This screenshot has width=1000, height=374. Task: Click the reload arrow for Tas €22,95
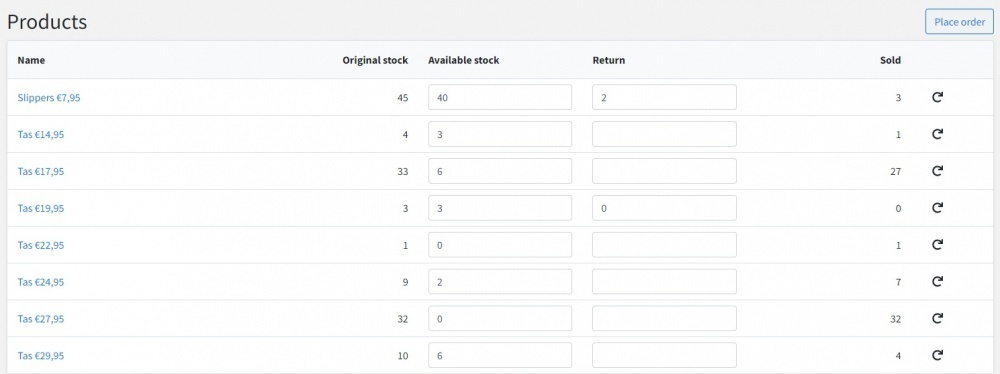click(x=937, y=244)
